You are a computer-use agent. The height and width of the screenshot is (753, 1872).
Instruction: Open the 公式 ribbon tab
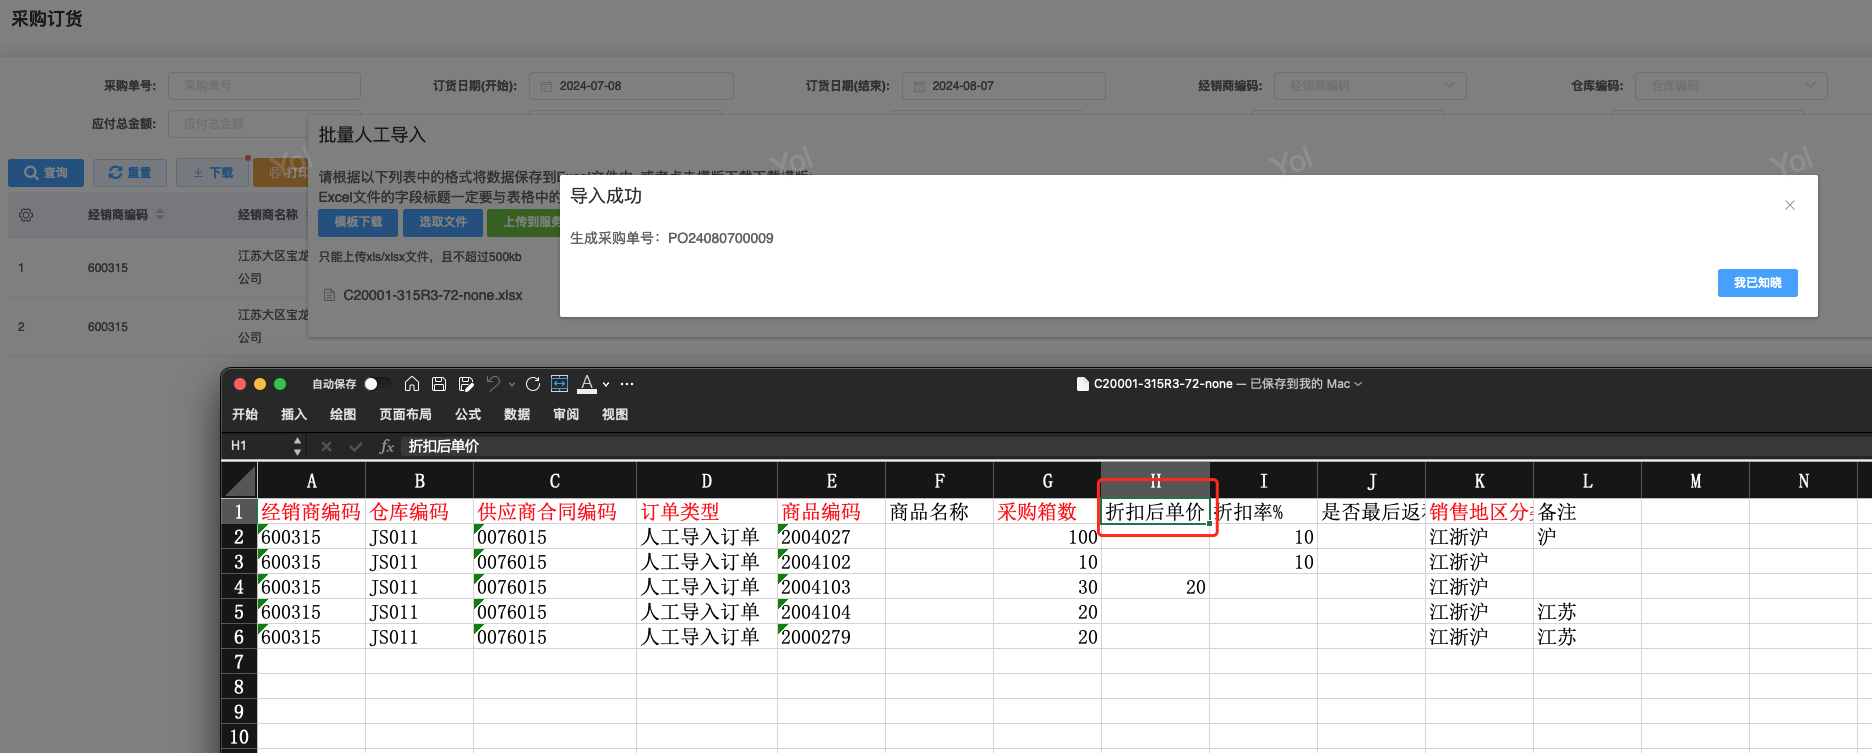(468, 414)
